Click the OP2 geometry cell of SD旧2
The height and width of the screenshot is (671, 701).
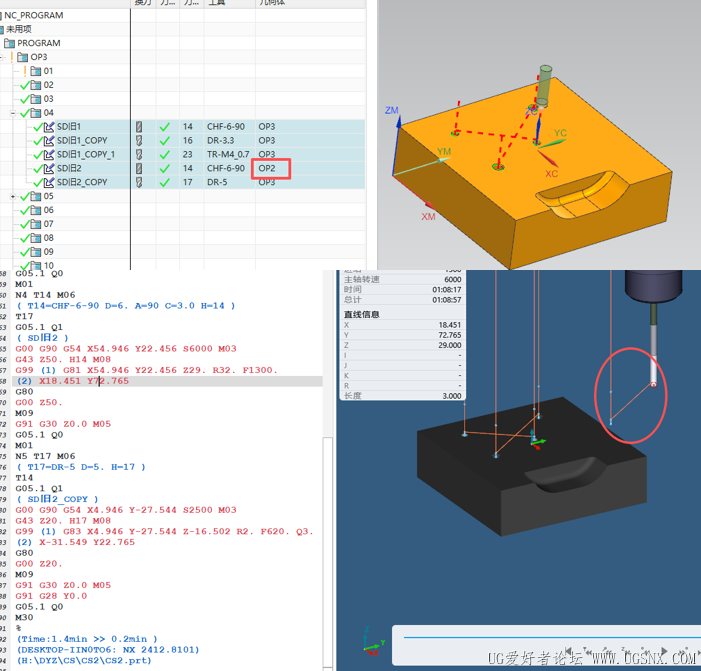(268, 169)
